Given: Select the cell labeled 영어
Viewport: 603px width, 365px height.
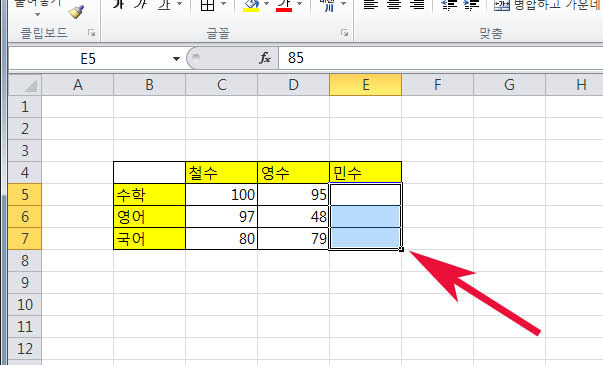Looking at the screenshot, I should click(150, 217).
